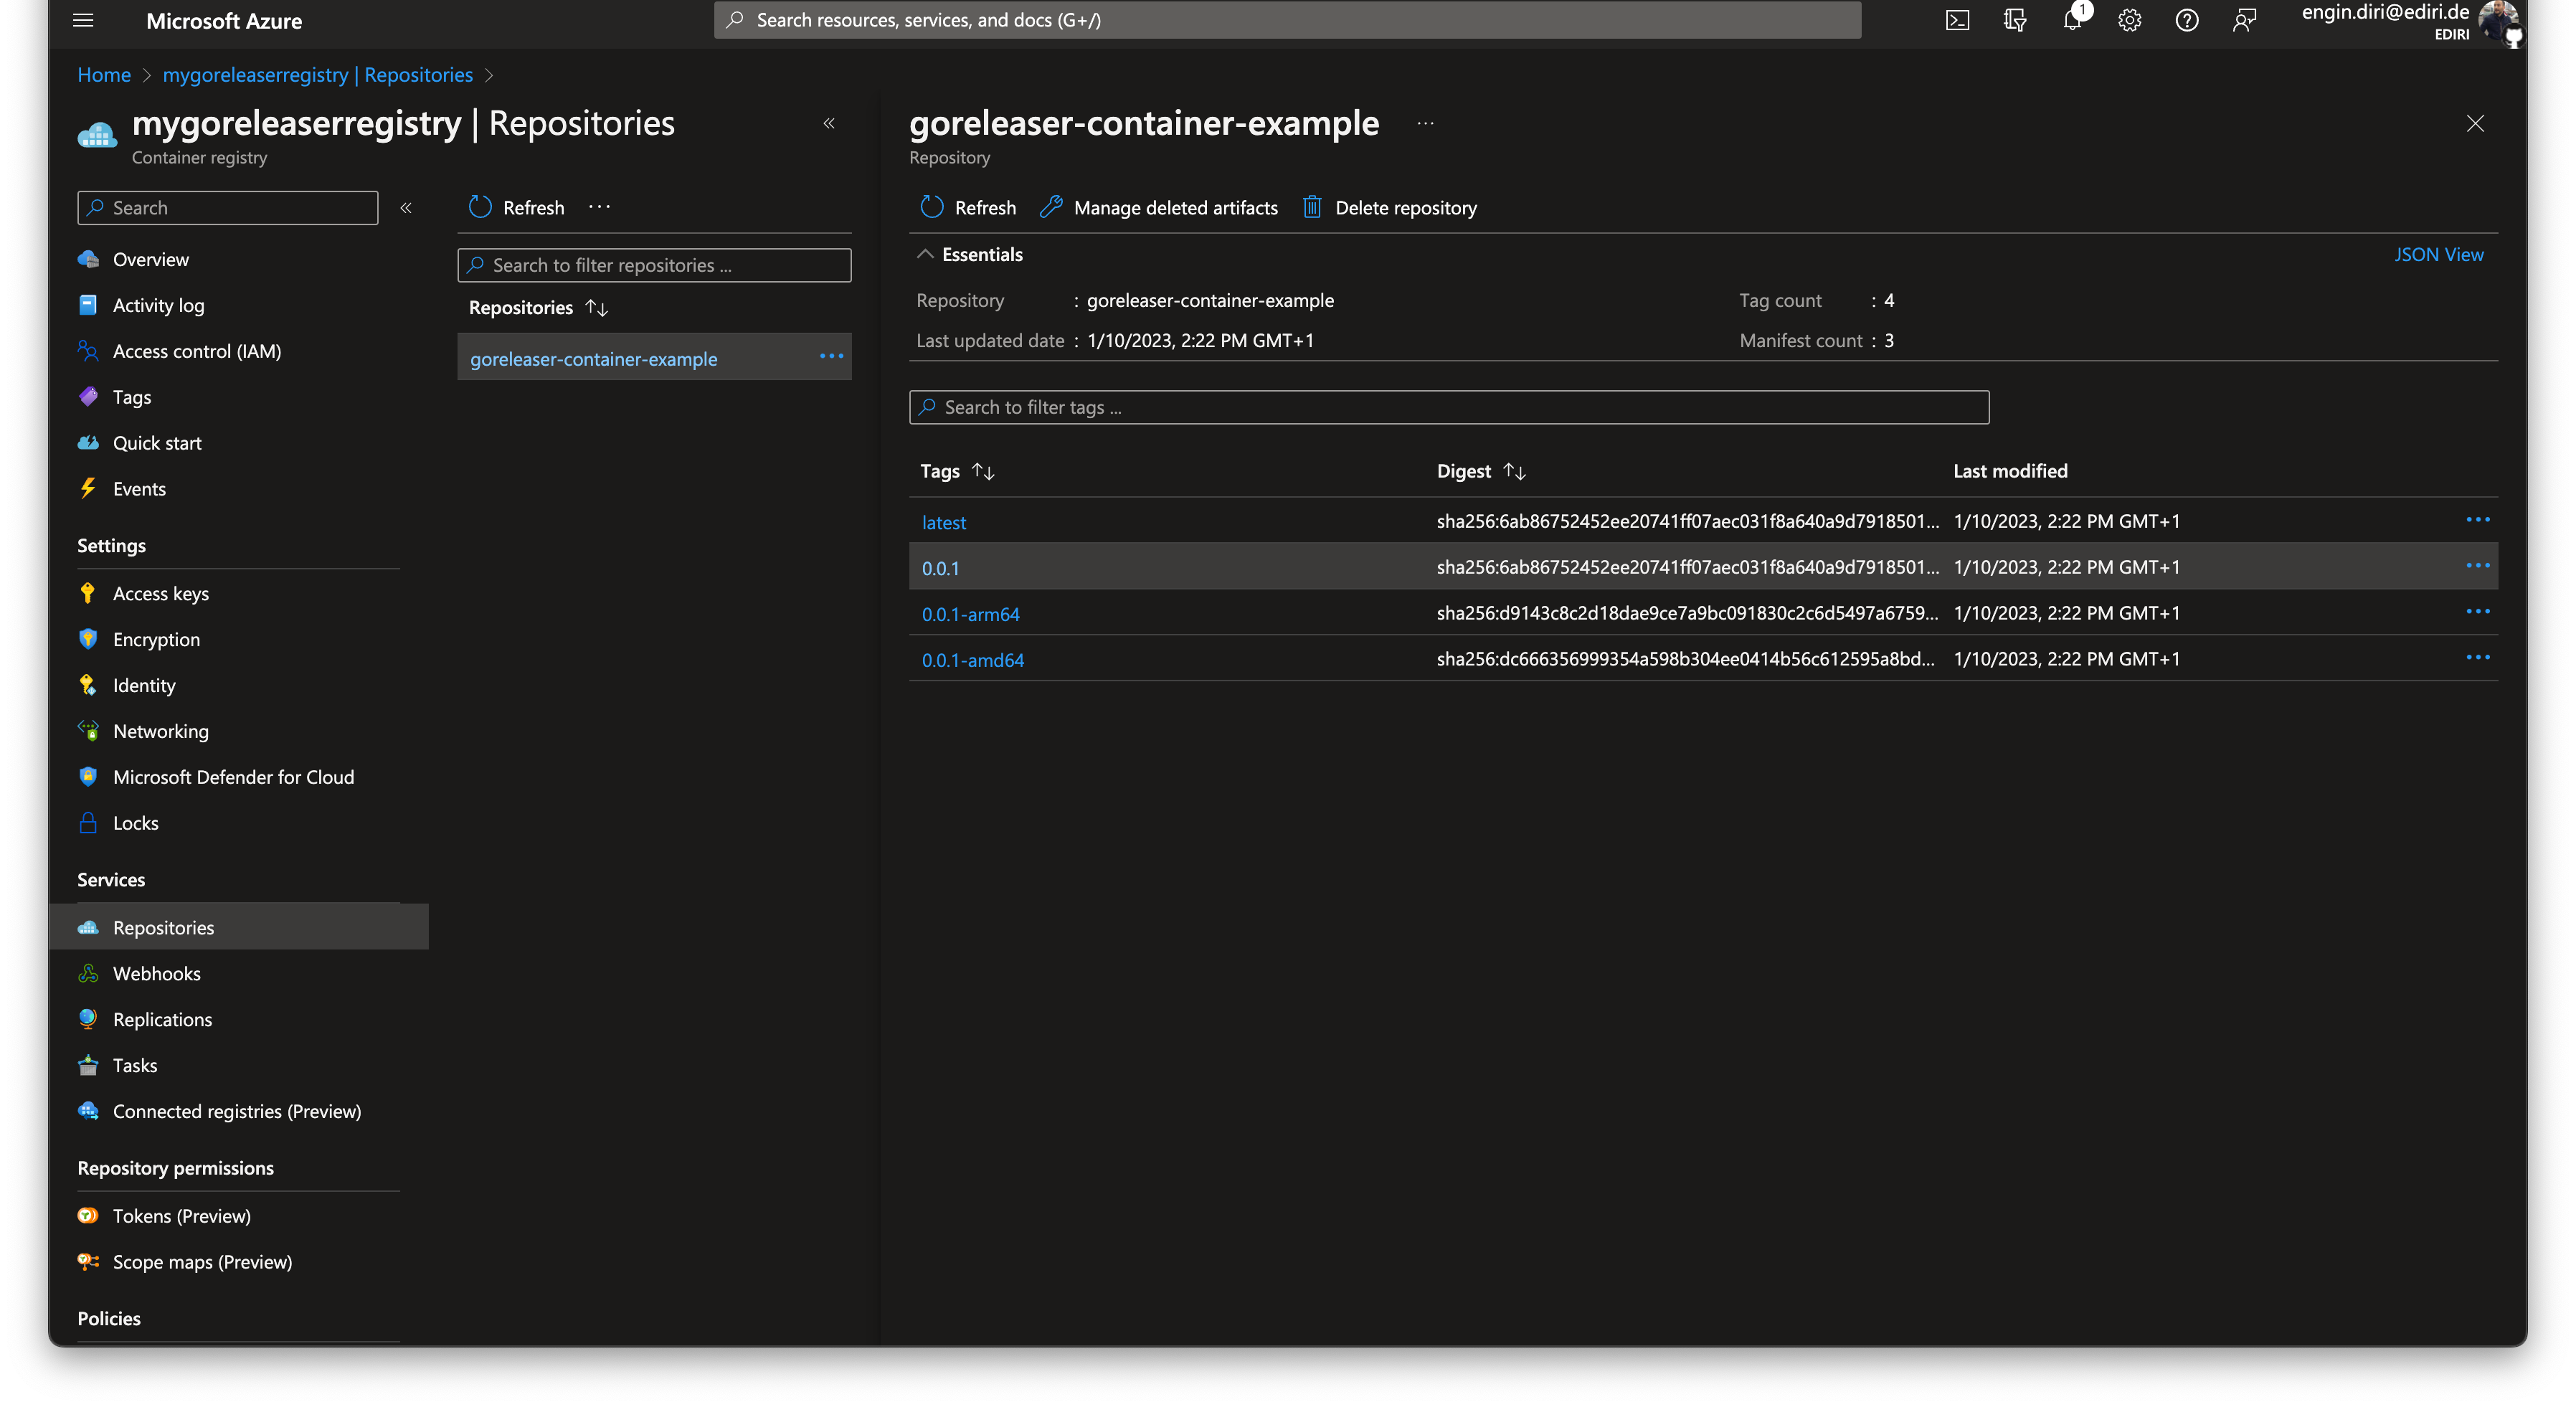Open more options for 0.0.1 tag row
Screen dimensions: 2576x1407
click(x=2477, y=566)
